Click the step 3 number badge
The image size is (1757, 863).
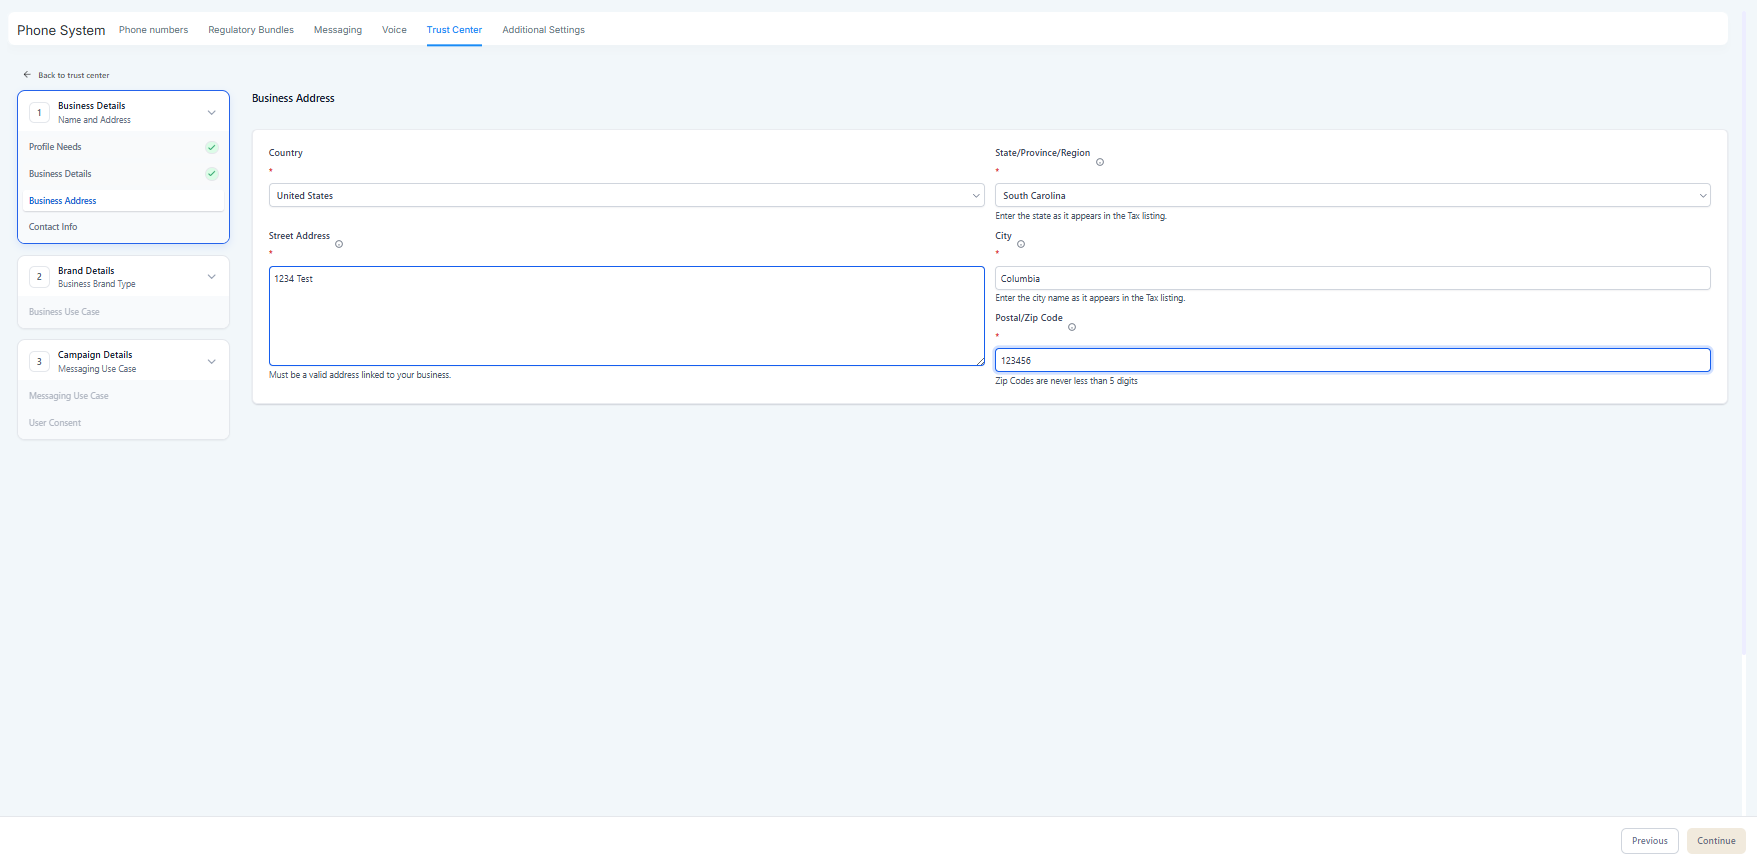pyautogui.click(x=39, y=362)
